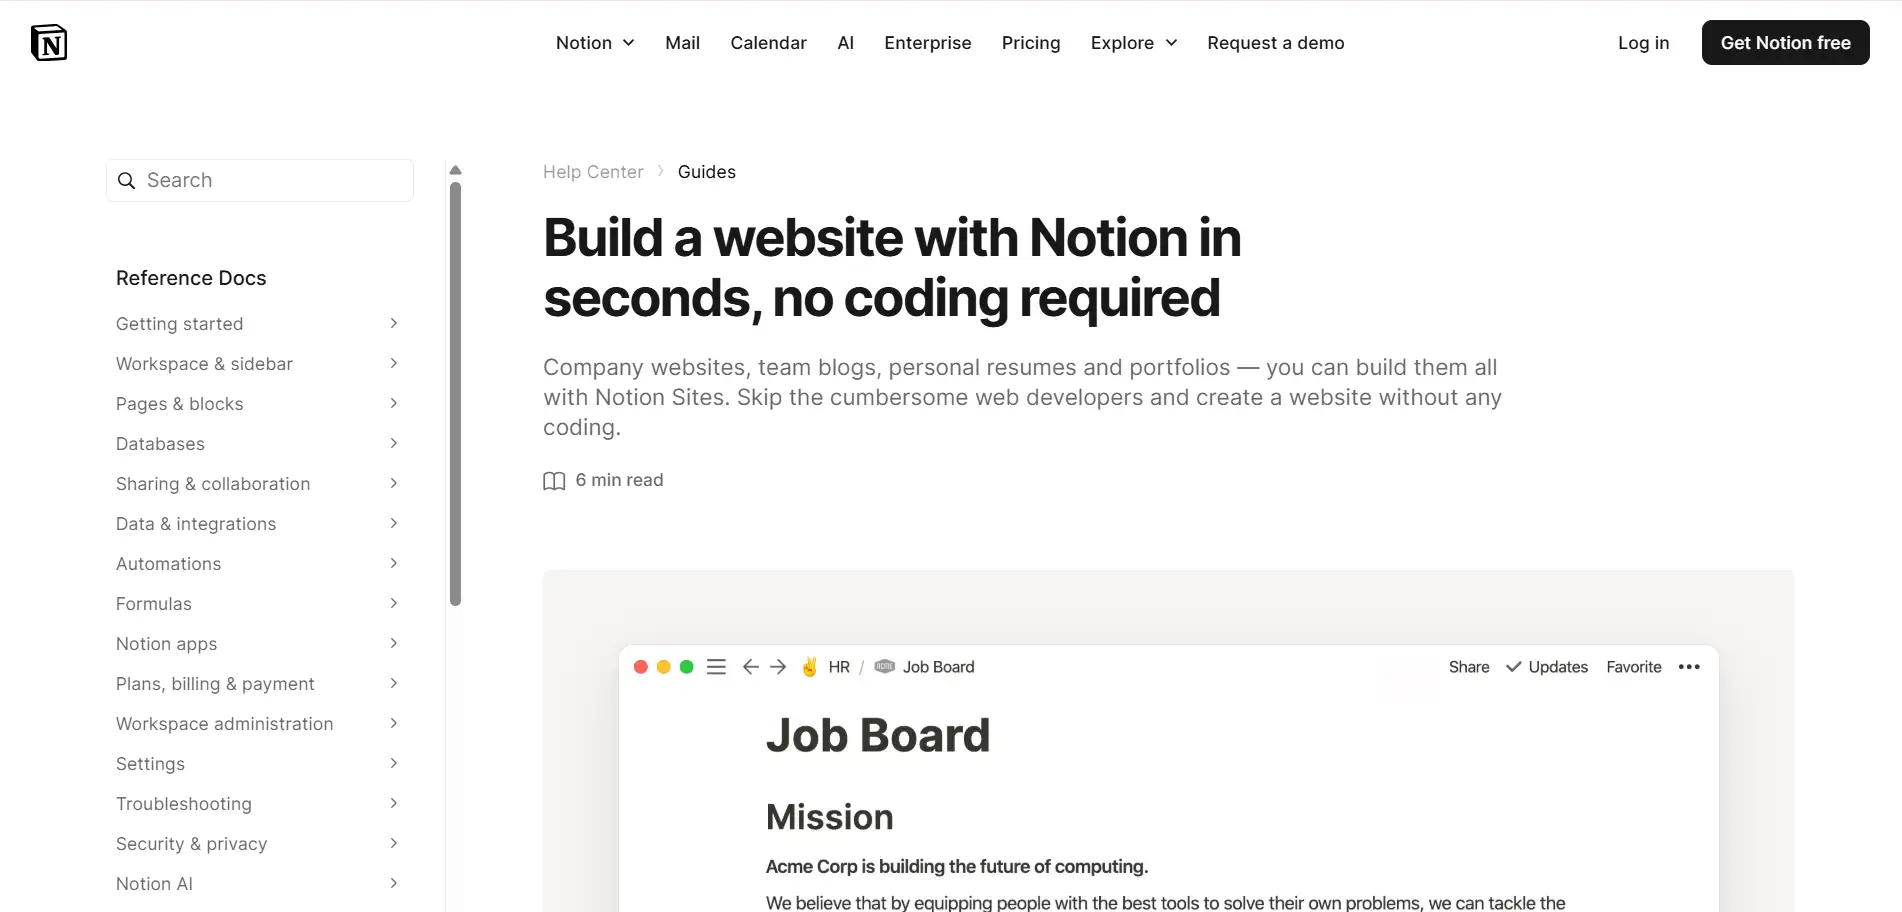Click the HR peace-sign emoji breadcrumb
Viewport: 1902px width, 912px height.
click(x=810, y=666)
